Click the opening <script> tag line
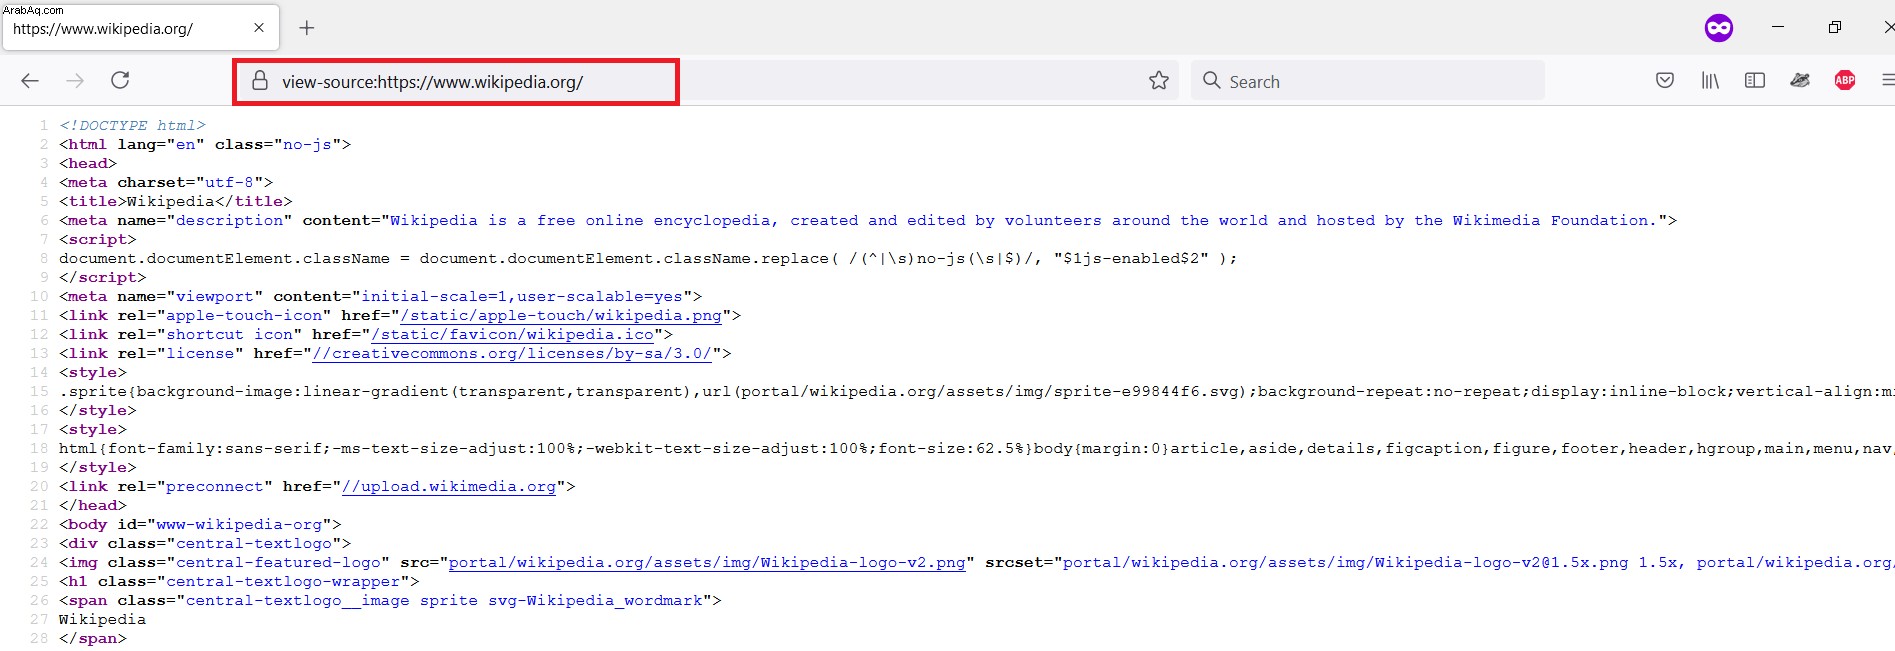This screenshot has height=651, width=1895. pos(98,239)
